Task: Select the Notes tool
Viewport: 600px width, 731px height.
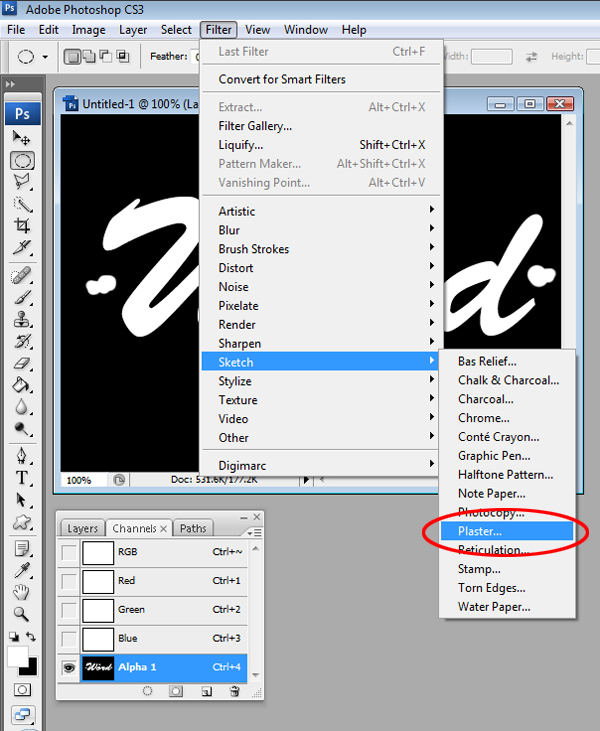Action: click(x=21, y=549)
